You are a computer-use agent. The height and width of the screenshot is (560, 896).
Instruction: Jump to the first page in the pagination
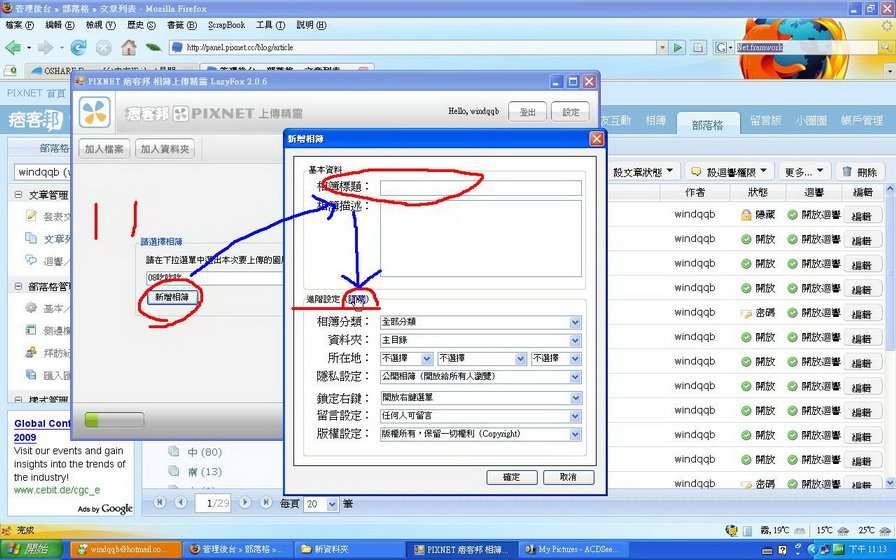160,502
